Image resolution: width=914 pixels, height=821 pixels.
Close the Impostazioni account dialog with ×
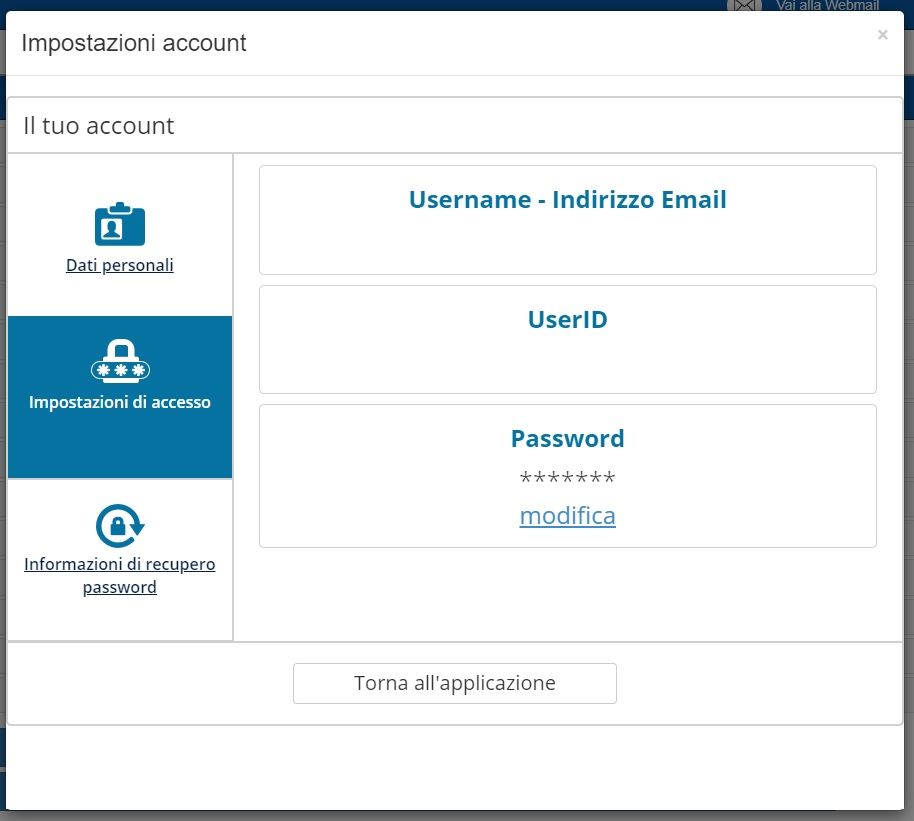coord(882,35)
